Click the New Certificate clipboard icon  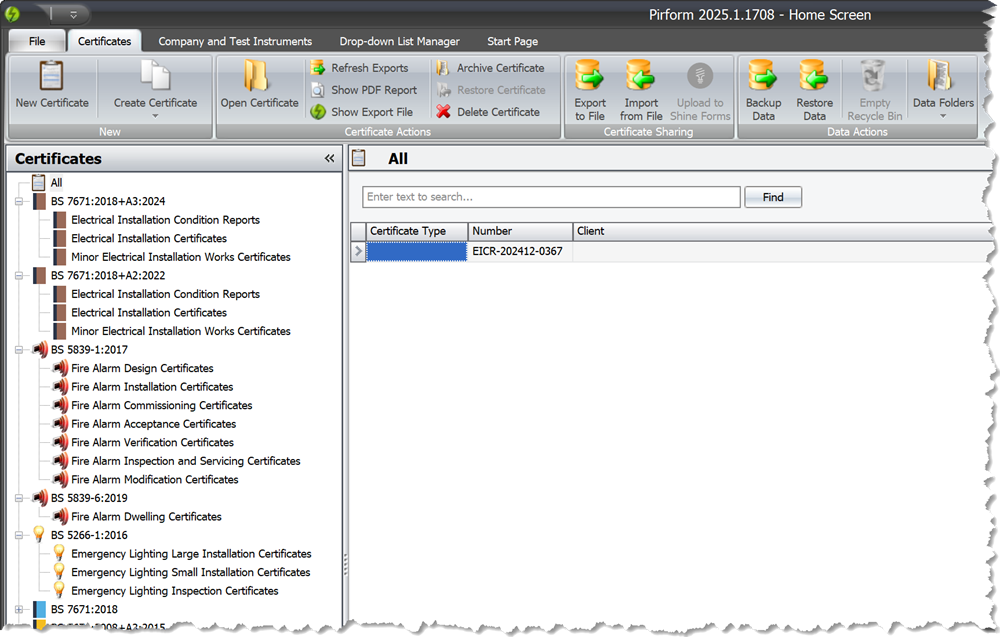click(52, 78)
